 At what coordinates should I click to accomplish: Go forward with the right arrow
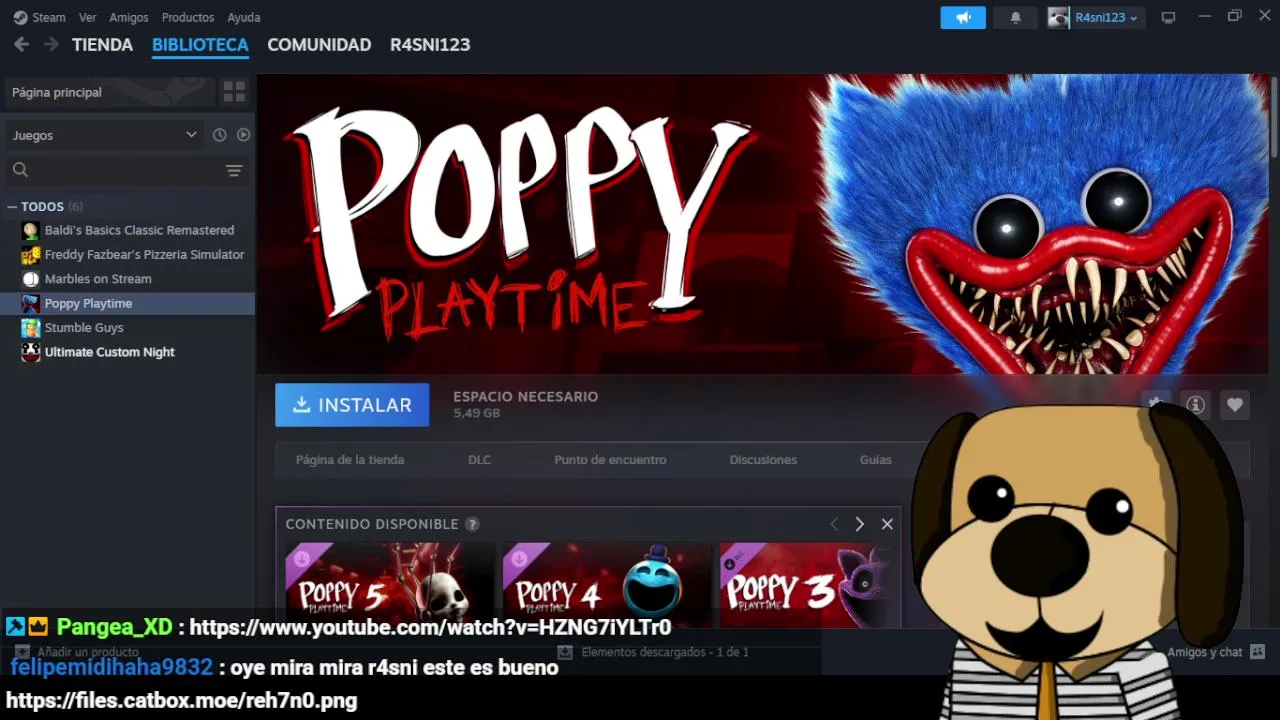tap(51, 44)
